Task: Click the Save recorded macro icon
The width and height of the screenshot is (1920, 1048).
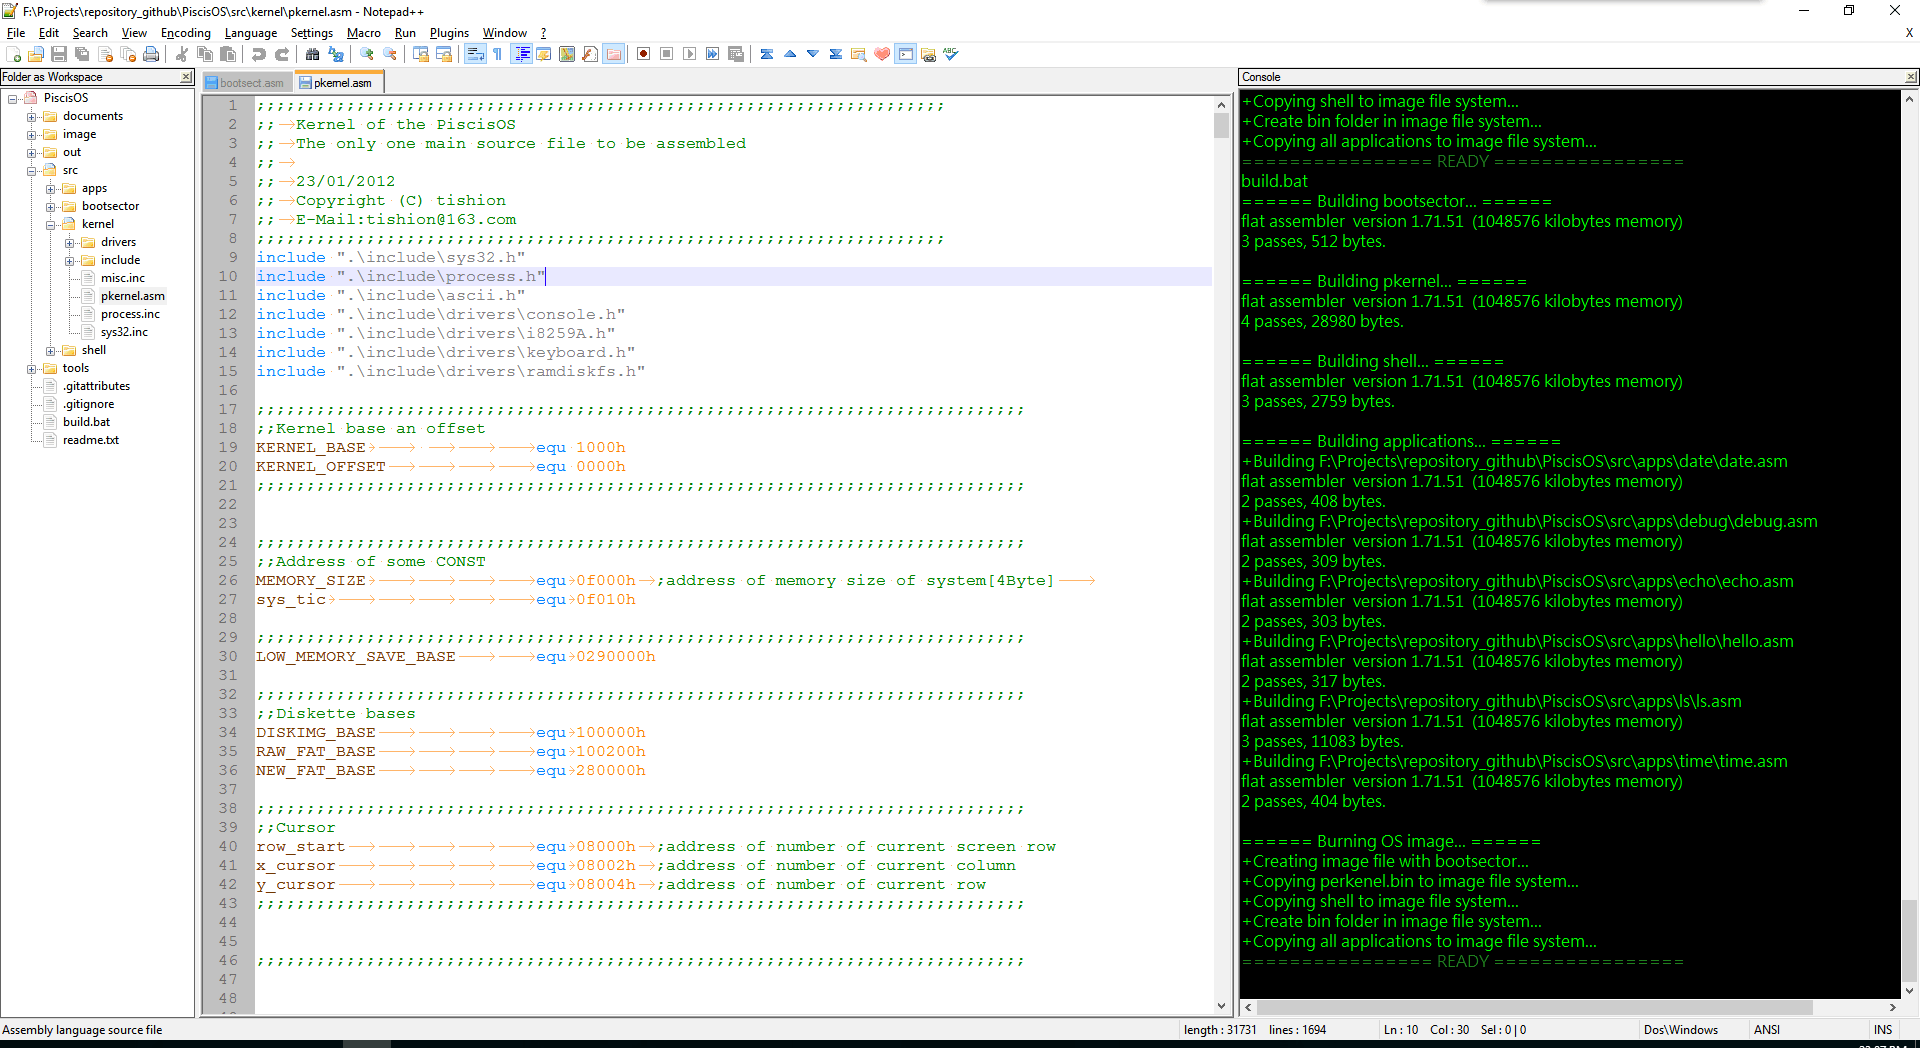Action: tap(736, 54)
